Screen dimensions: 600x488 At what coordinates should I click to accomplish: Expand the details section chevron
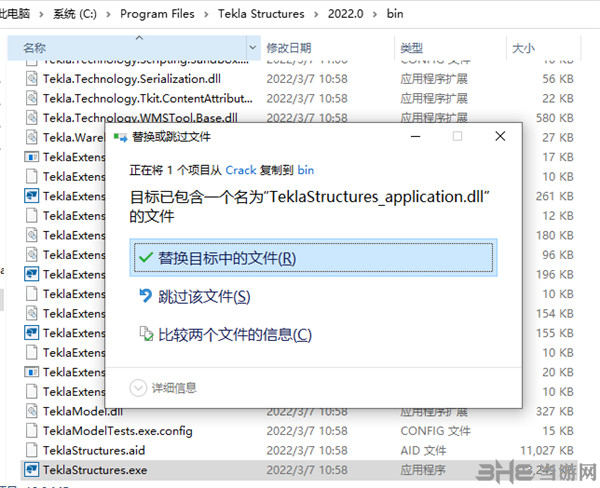click(x=138, y=388)
